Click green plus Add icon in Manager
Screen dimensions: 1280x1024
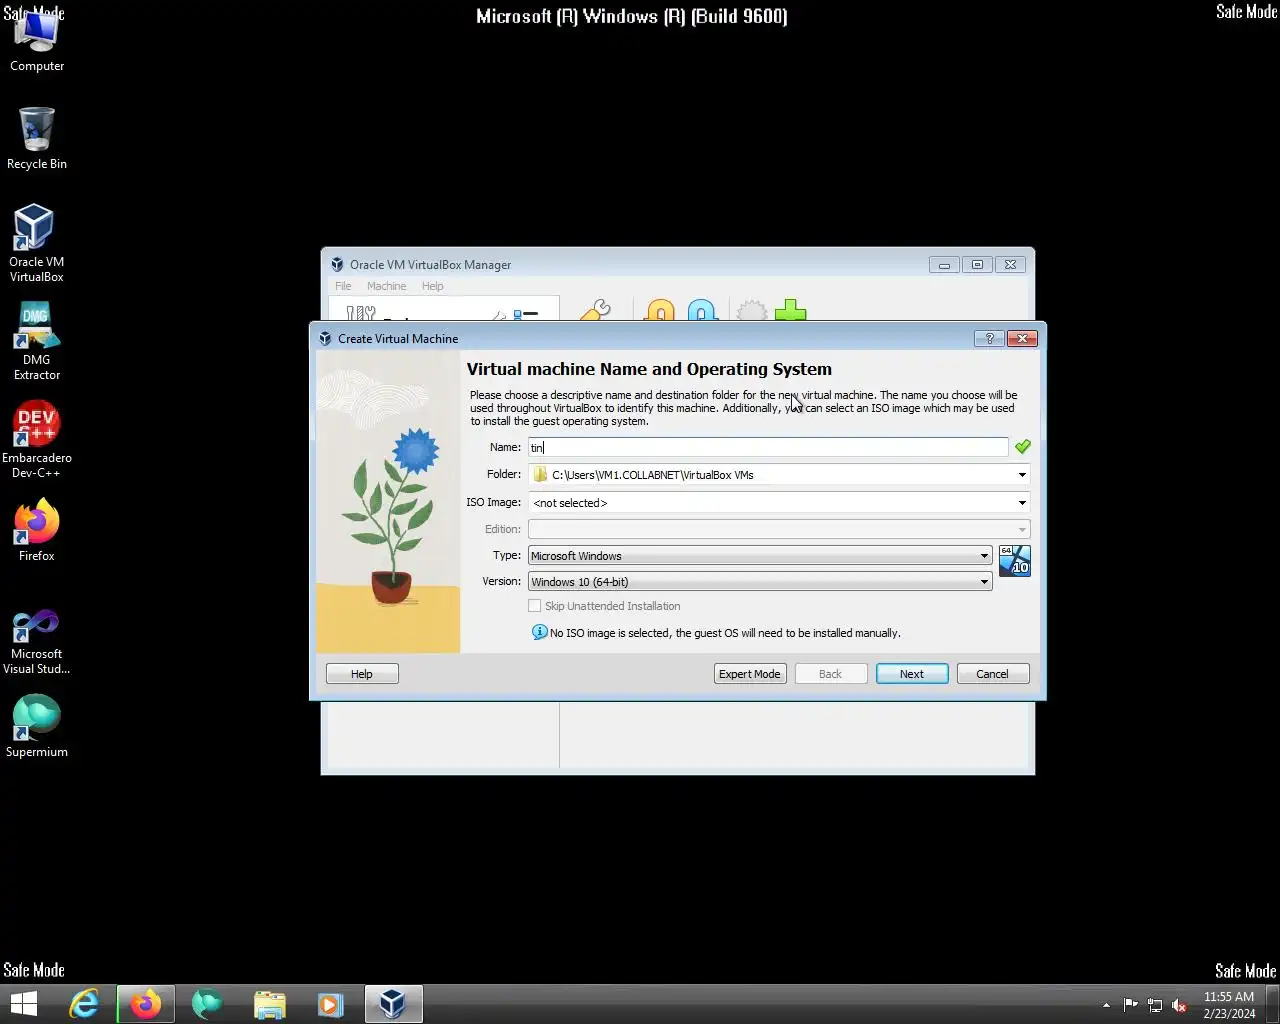(790, 311)
